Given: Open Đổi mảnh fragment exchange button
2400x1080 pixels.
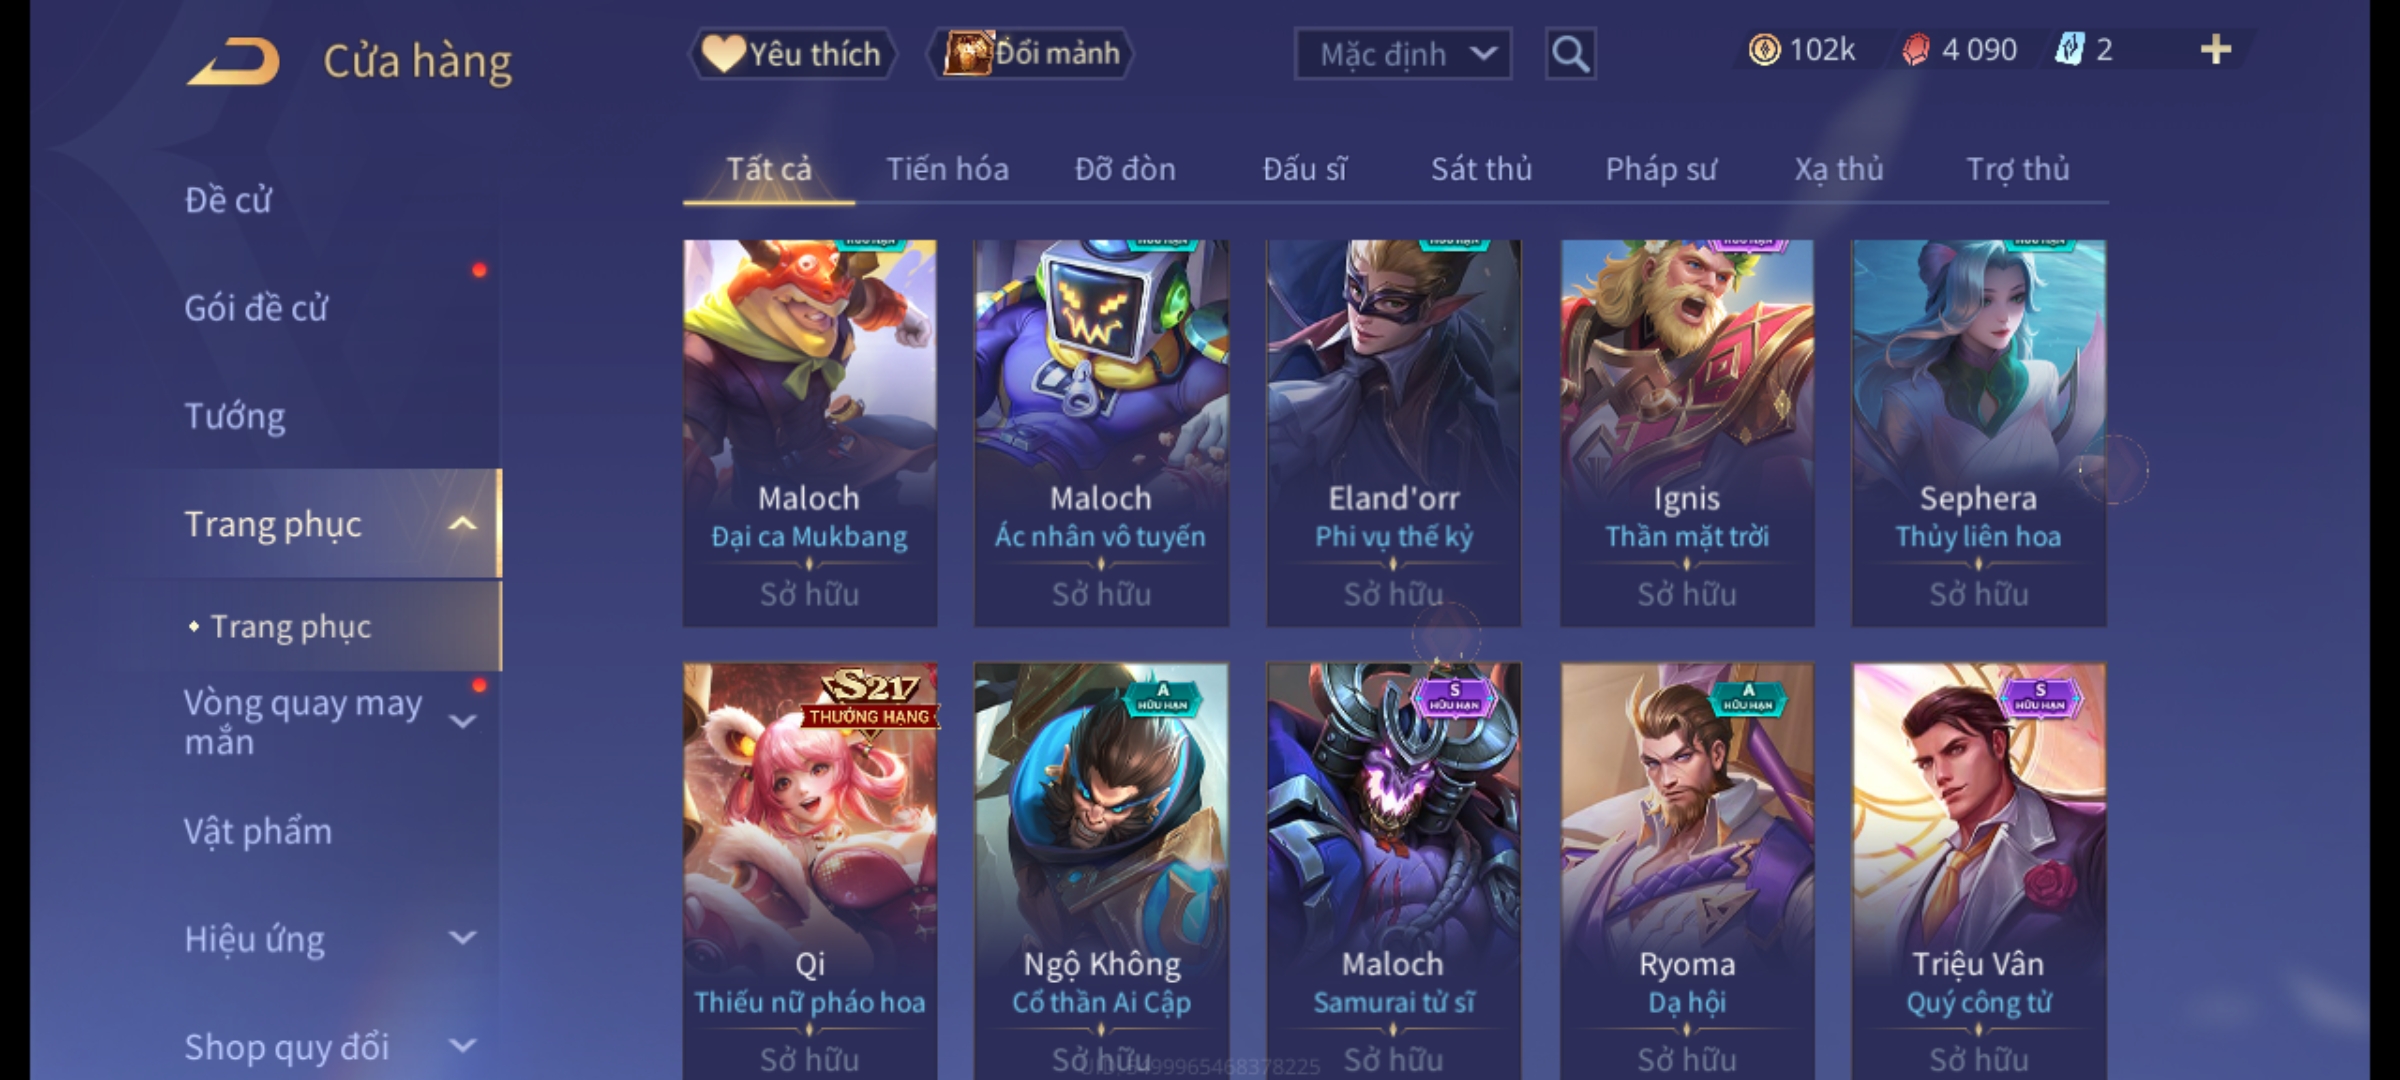Looking at the screenshot, I should 1031,54.
